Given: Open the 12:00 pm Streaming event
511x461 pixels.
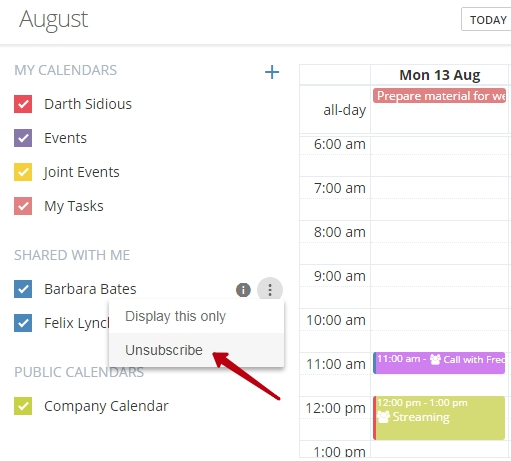Looking at the screenshot, I should [439, 418].
